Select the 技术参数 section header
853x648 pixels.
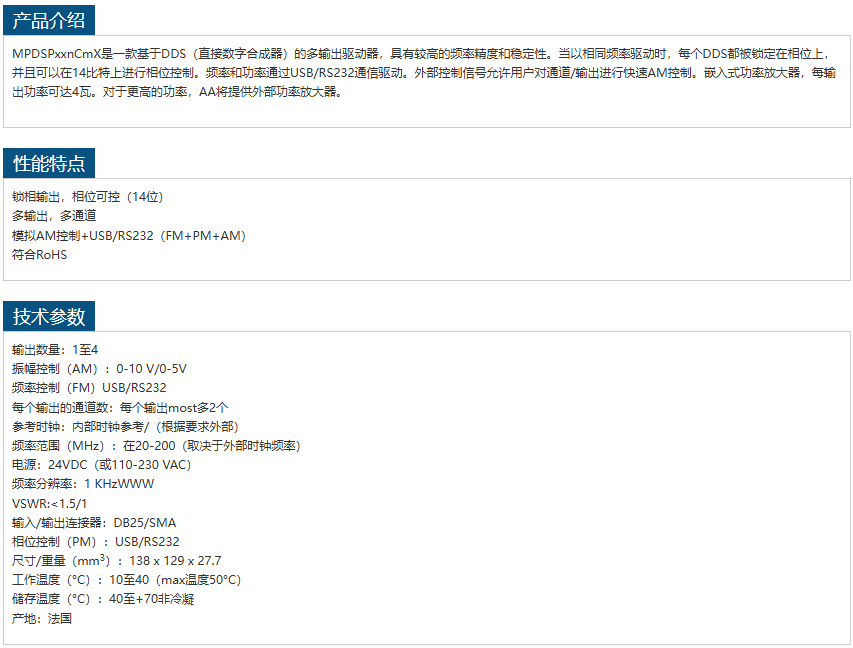tap(49, 317)
